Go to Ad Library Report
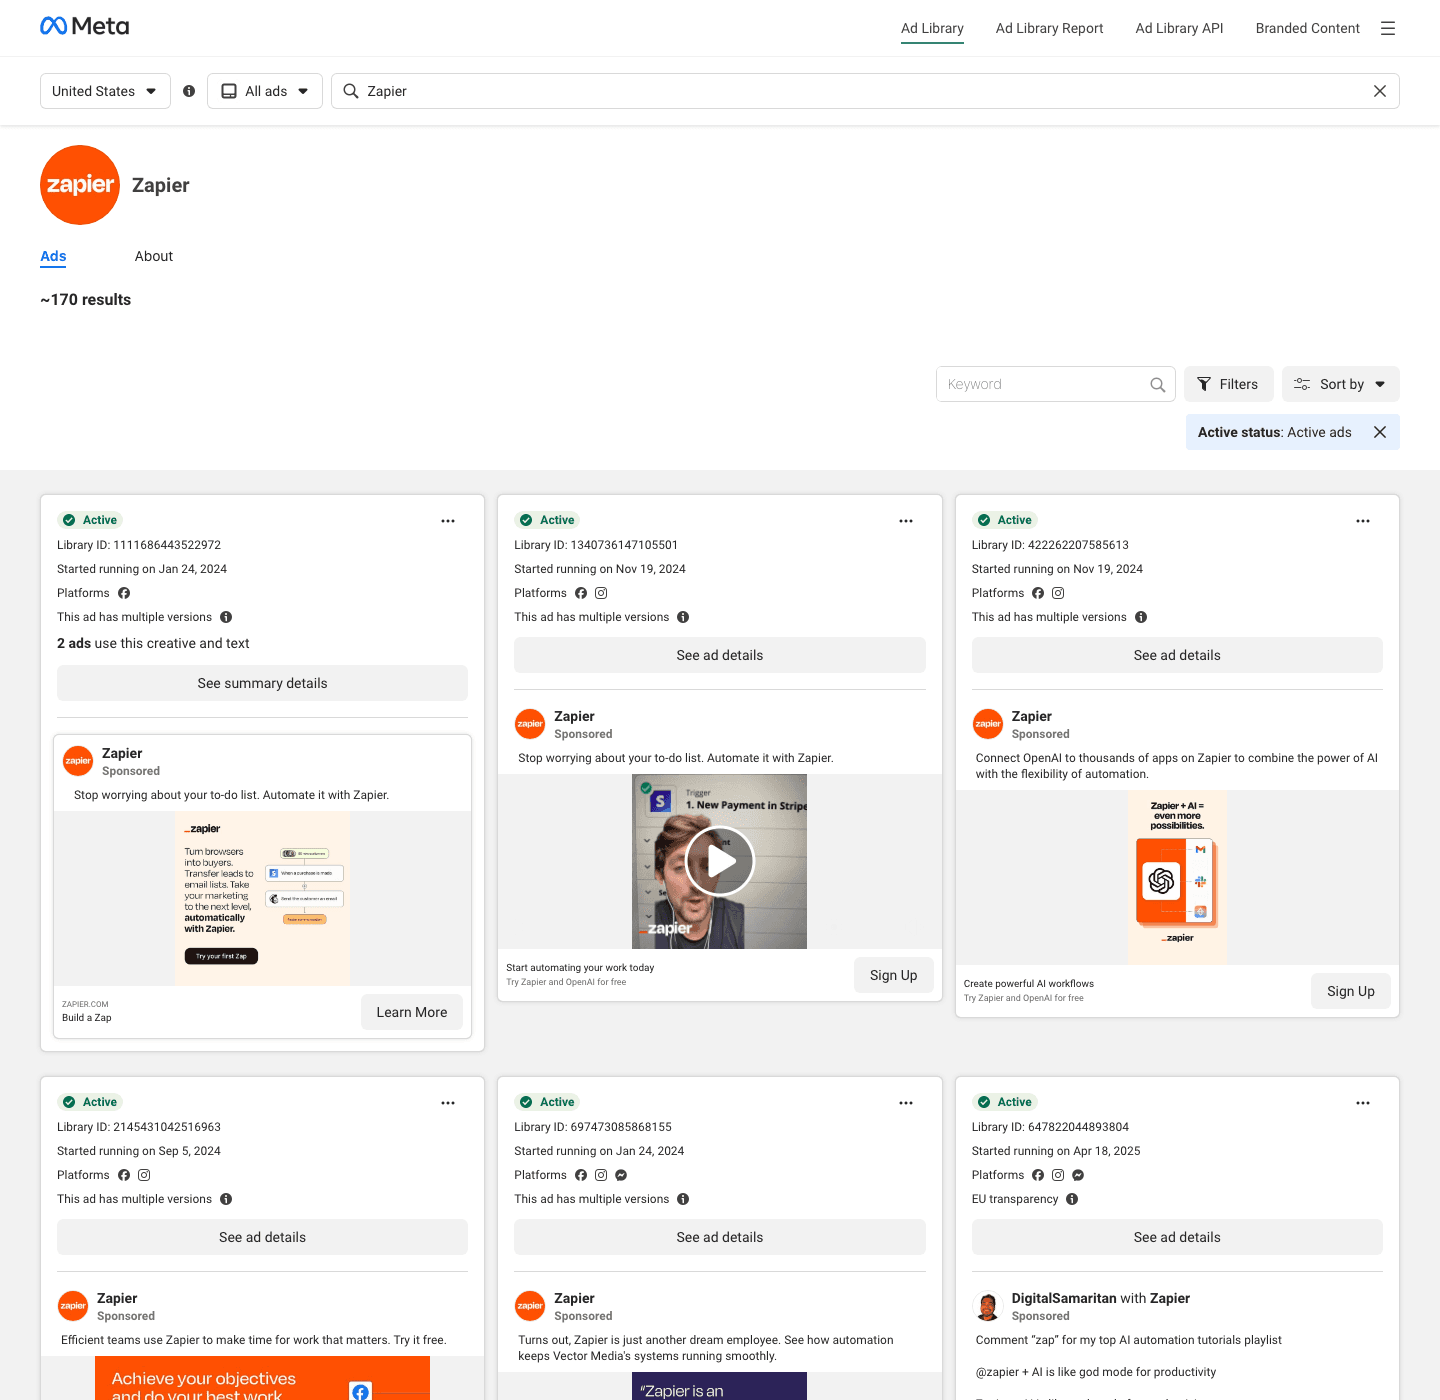Image resolution: width=1440 pixels, height=1400 pixels. [1050, 28]
